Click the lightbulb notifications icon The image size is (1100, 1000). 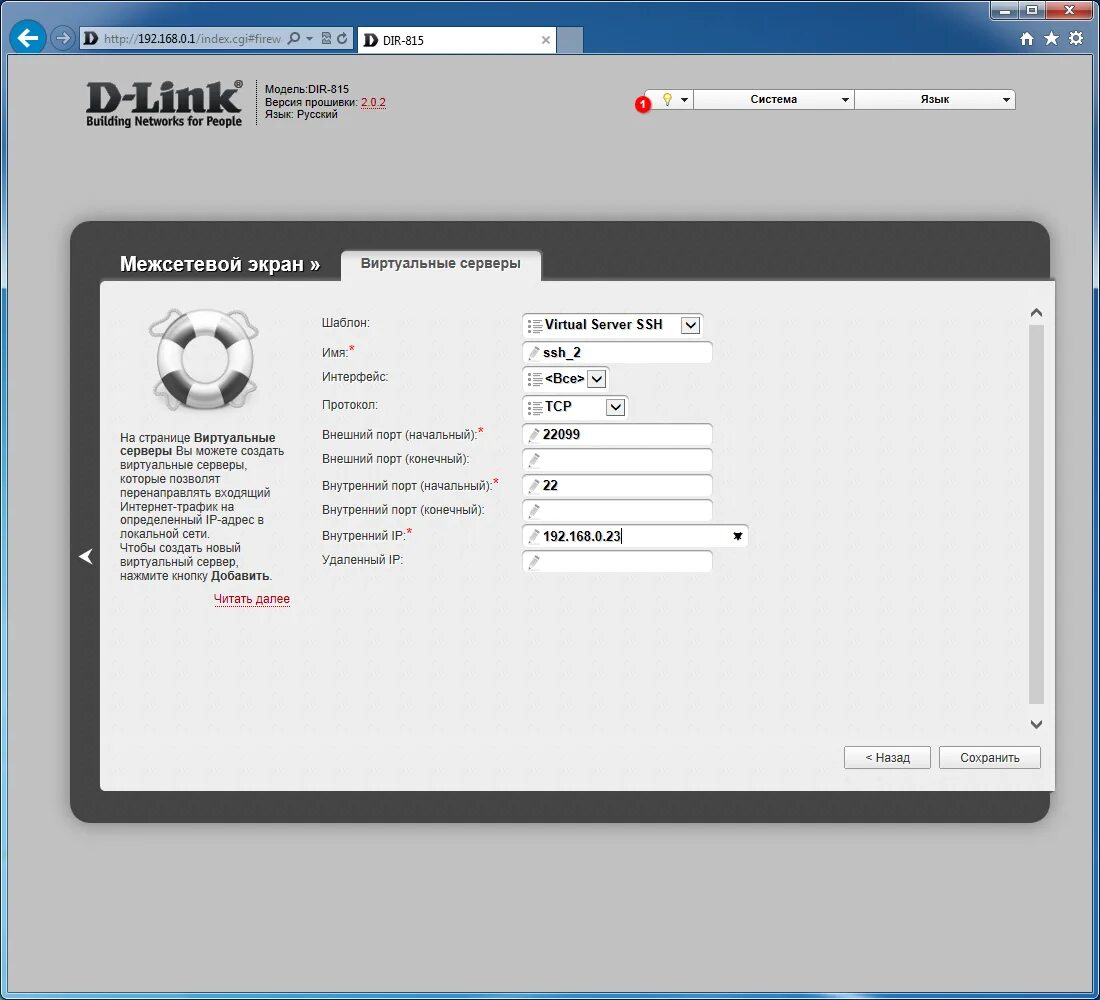click(x=667, y=99)
